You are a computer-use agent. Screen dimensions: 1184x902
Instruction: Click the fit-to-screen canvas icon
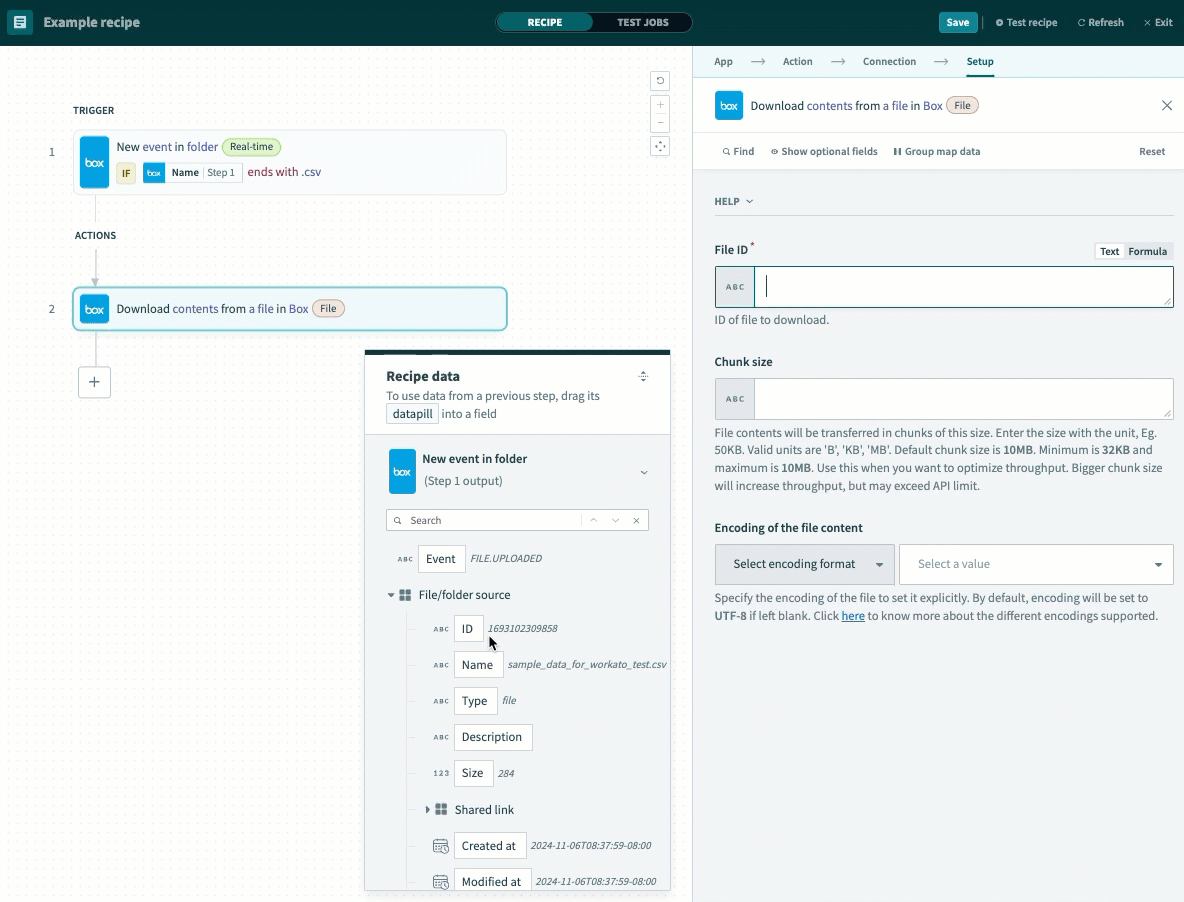pyautogui.click(x=659, y=147)
